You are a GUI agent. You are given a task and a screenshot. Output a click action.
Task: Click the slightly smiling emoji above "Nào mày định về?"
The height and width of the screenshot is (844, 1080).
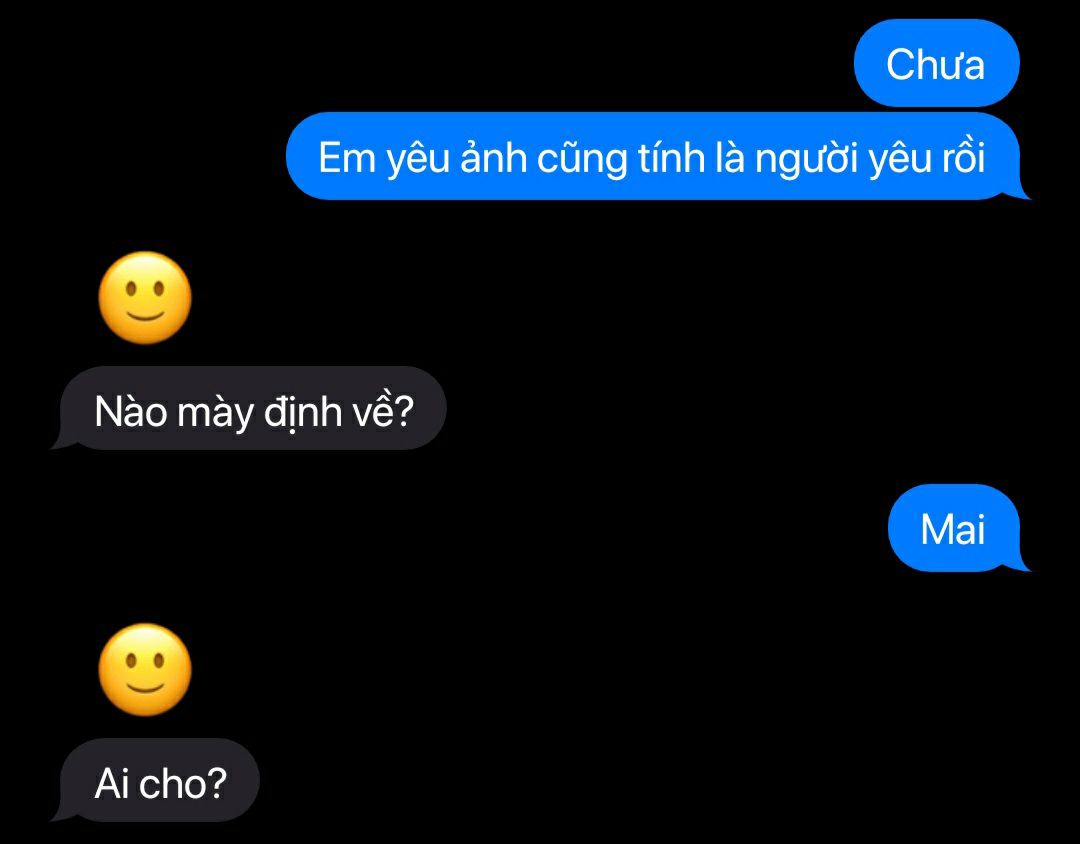pyautogui.click(x=145, y=298)
